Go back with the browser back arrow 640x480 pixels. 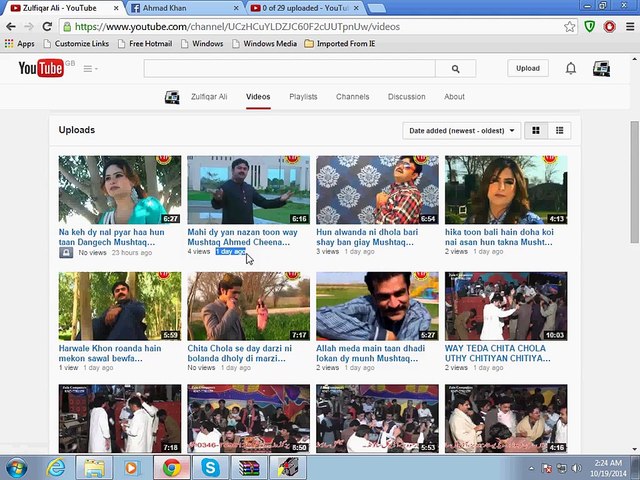click(x=11, y=27)
